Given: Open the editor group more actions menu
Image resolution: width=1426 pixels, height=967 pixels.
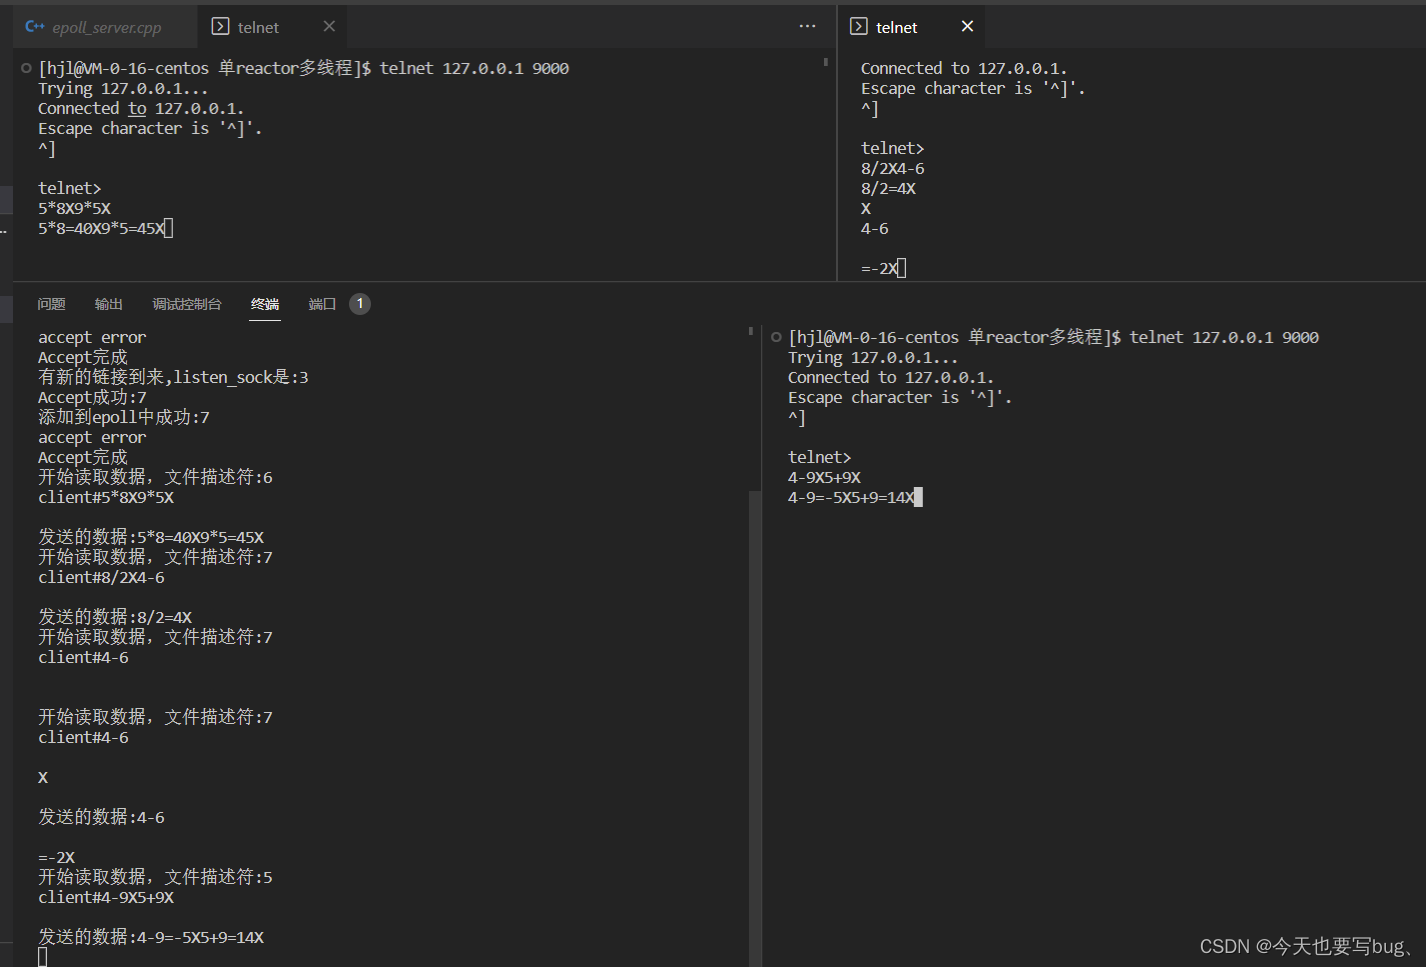Looking at the screenshot, I should [807, 26].
